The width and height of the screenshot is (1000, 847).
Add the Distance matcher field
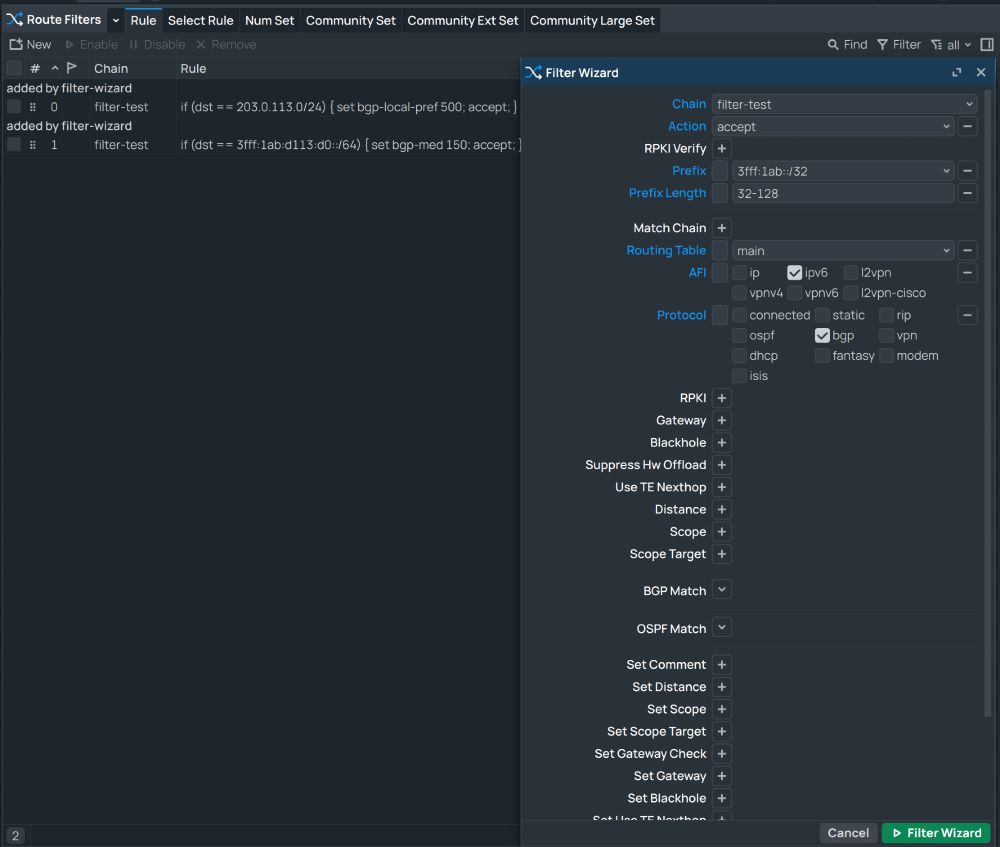click(x=721, y=510)
